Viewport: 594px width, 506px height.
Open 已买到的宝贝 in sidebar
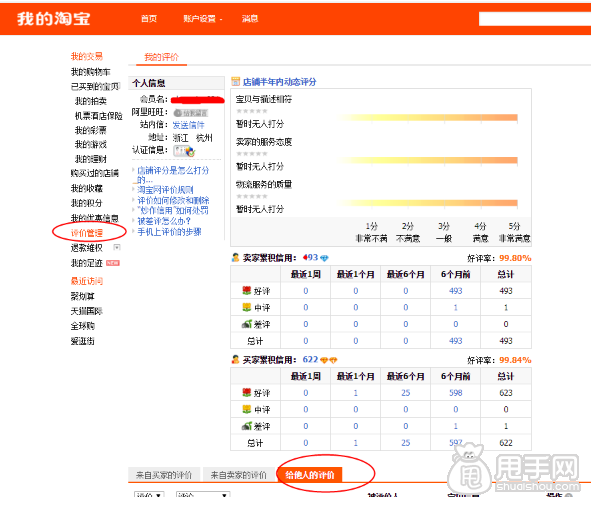95,87
